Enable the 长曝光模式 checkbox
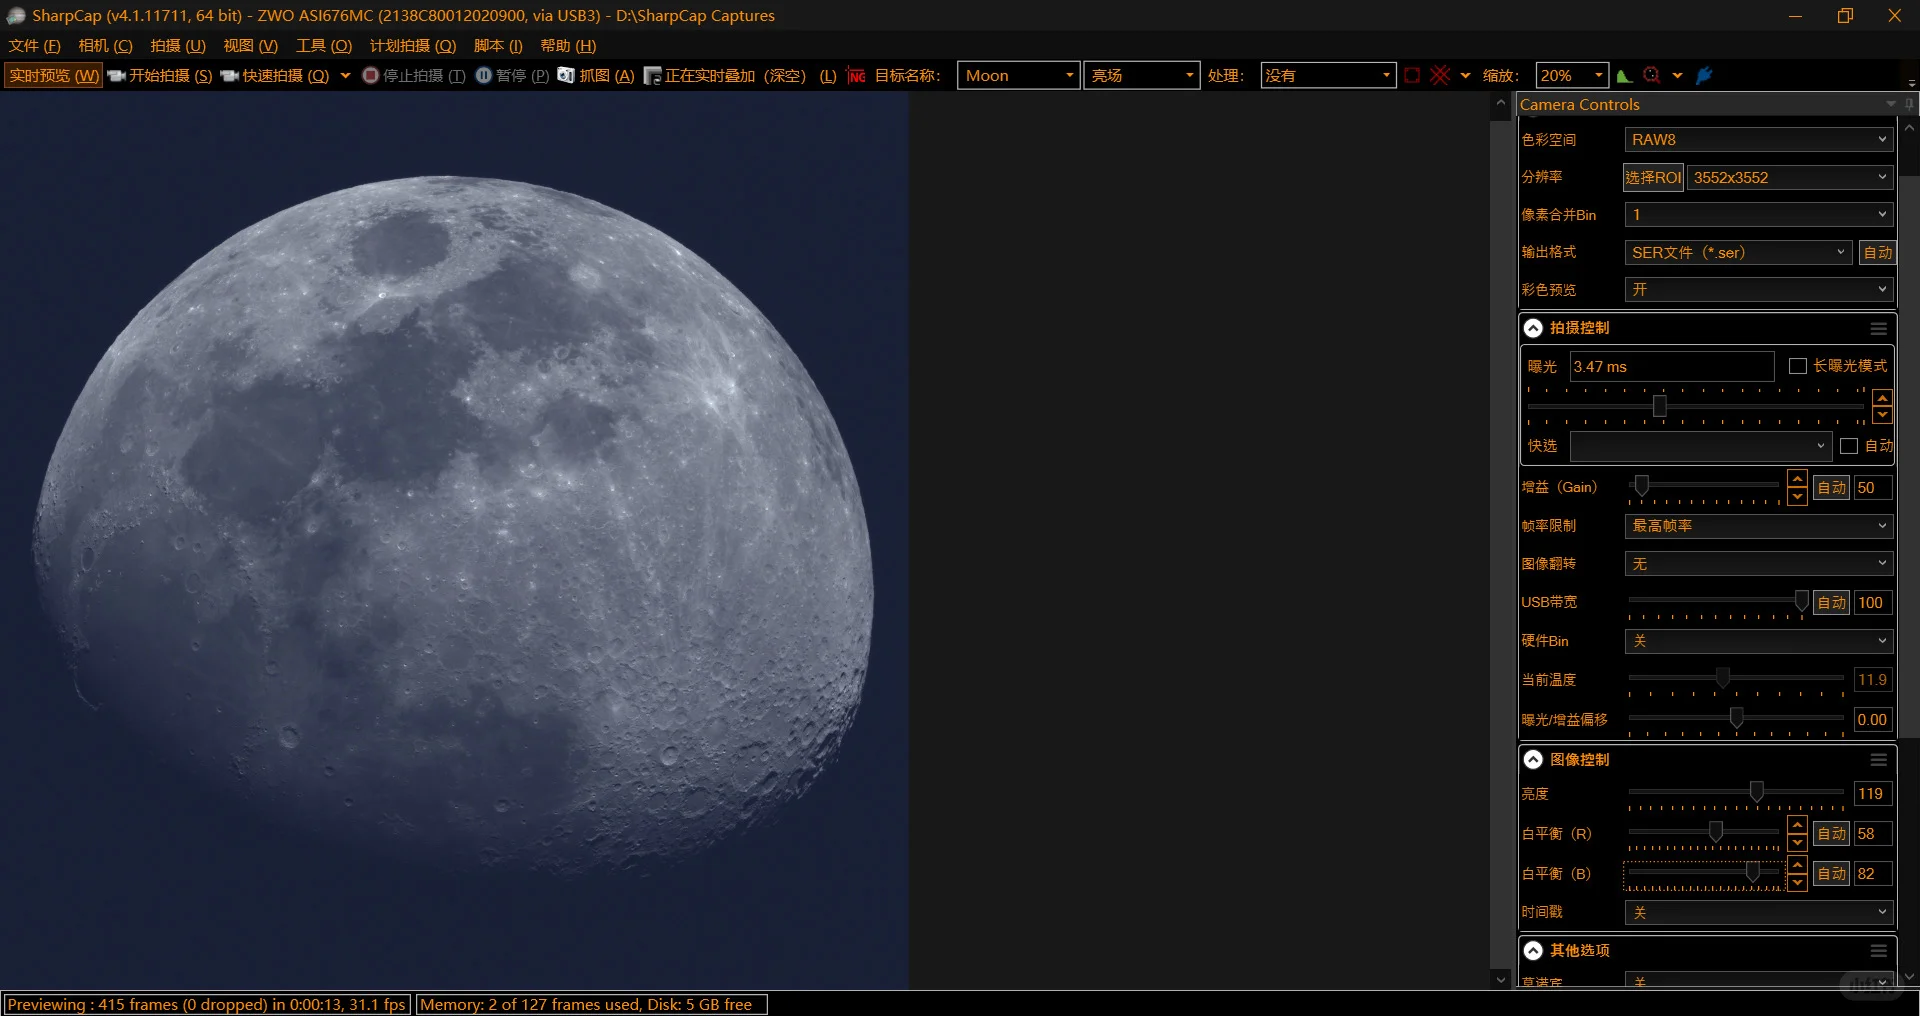 [1797, 366]
